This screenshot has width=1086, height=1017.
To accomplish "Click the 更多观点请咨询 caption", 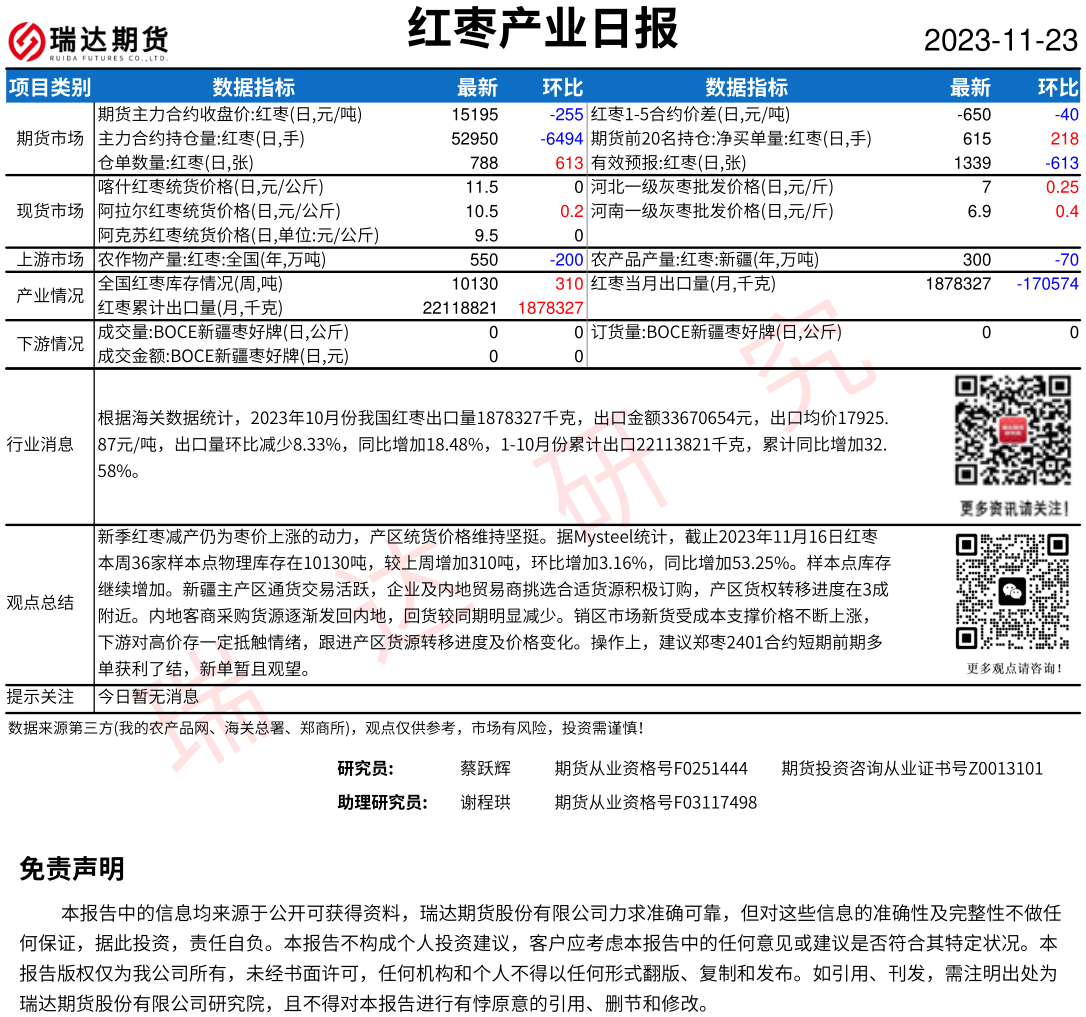I will coord(1014,668).
